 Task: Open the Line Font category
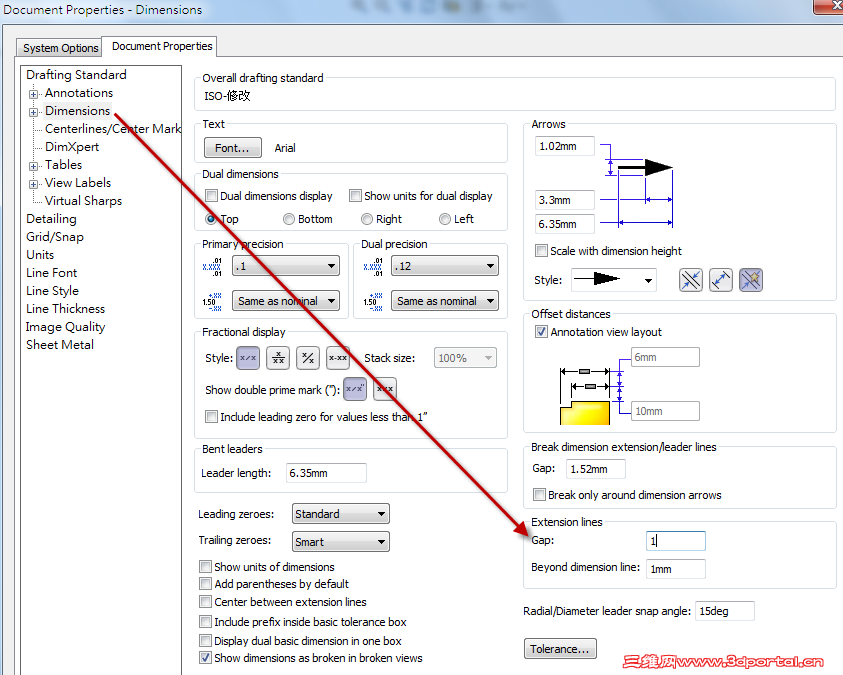[52, 273]
